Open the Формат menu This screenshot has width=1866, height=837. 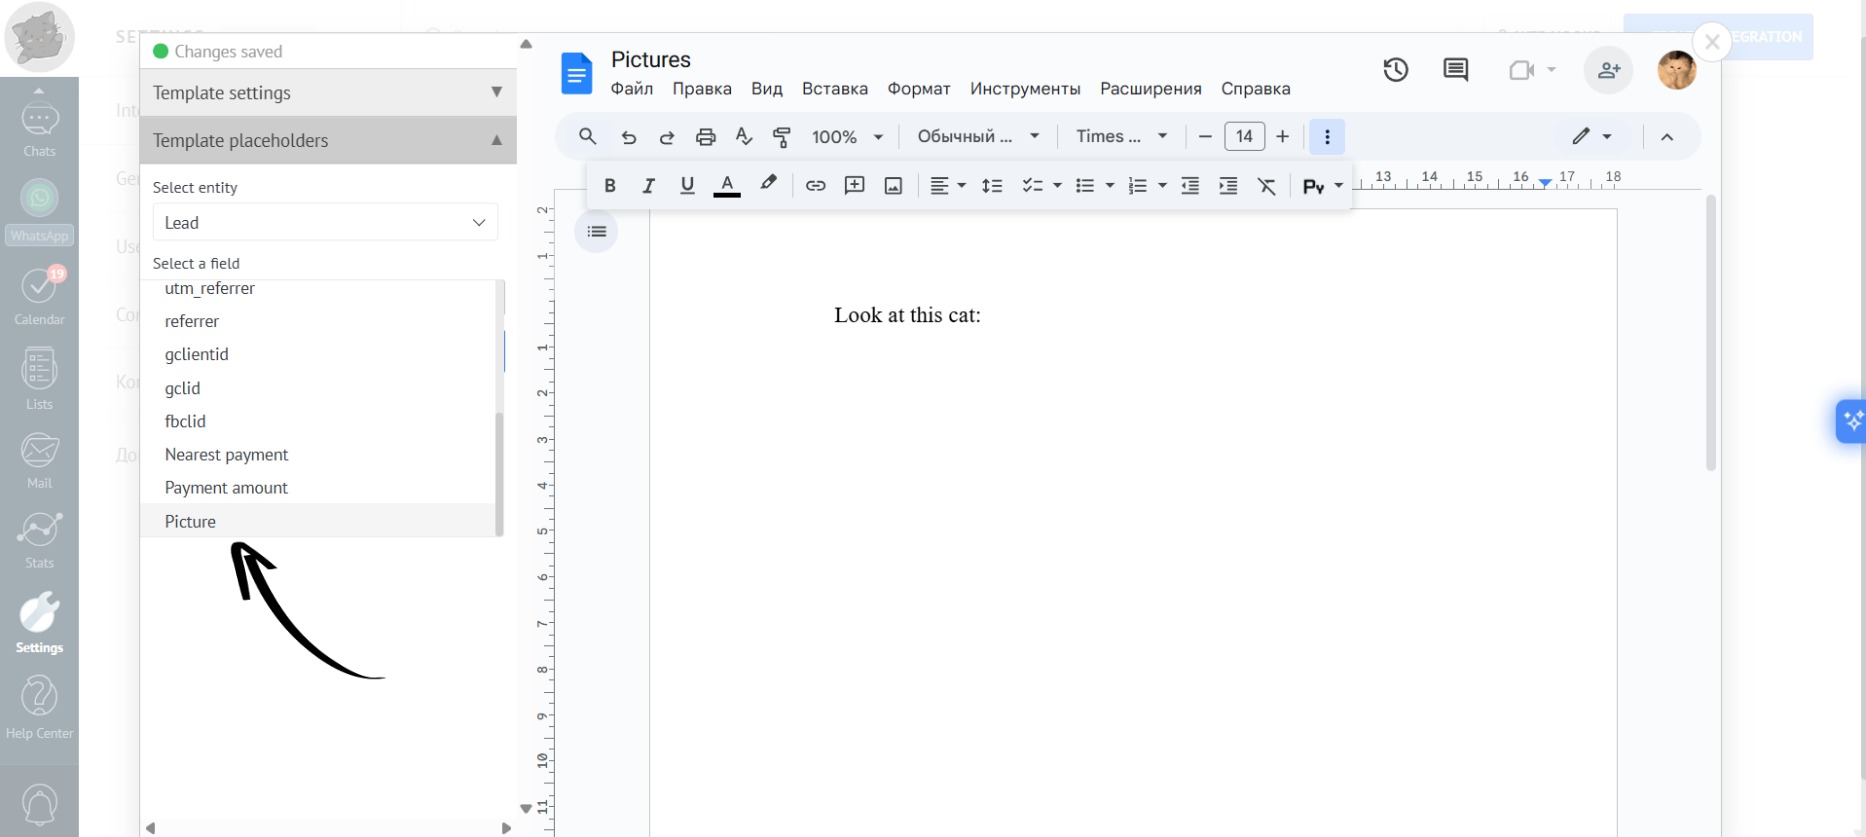click(x=918, y=89)
